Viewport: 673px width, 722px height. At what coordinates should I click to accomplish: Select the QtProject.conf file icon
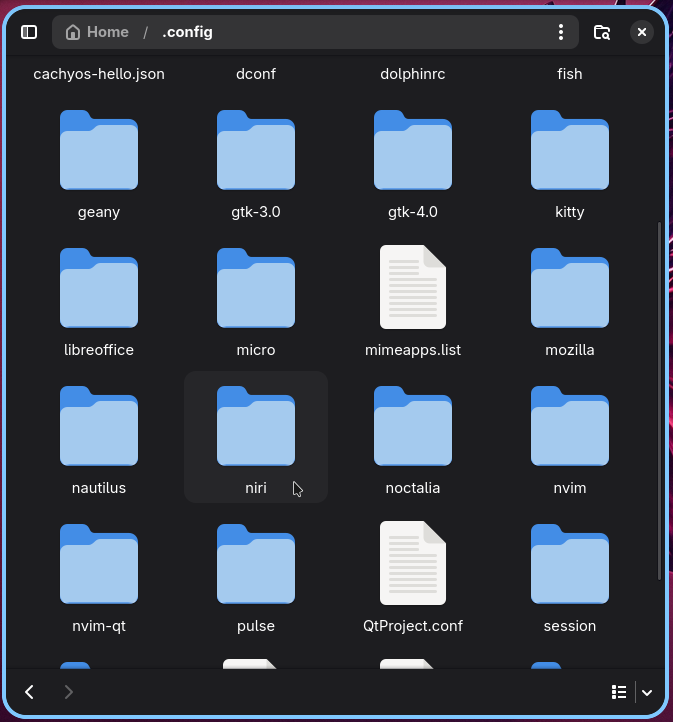click(413, 563)
